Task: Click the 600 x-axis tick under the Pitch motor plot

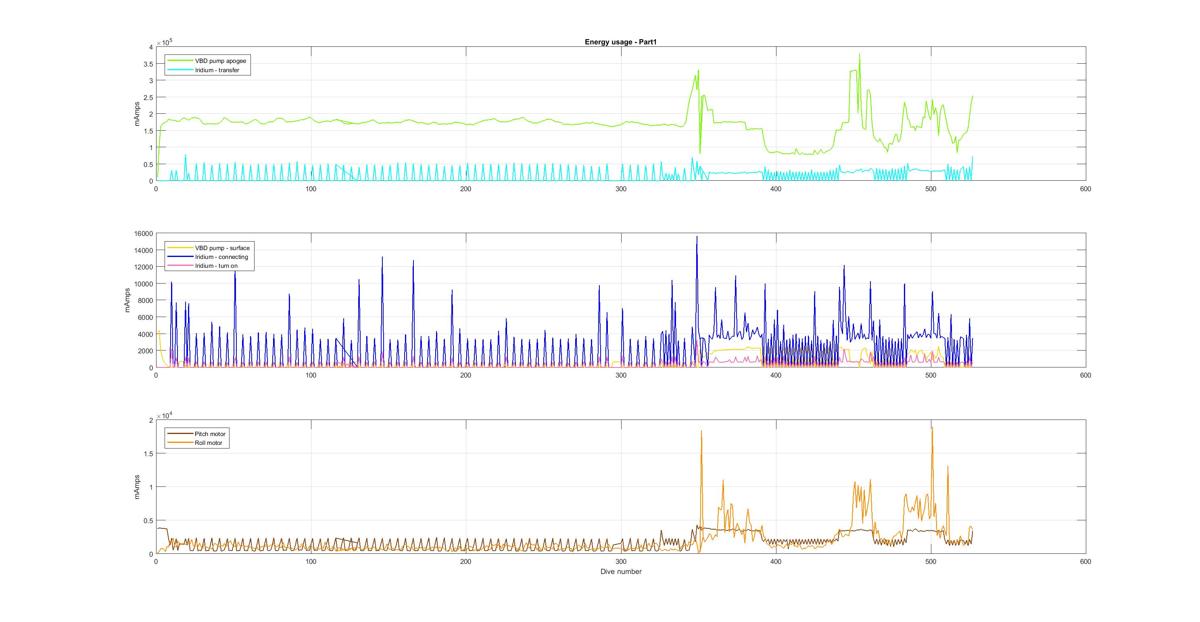Action: 1085,562
